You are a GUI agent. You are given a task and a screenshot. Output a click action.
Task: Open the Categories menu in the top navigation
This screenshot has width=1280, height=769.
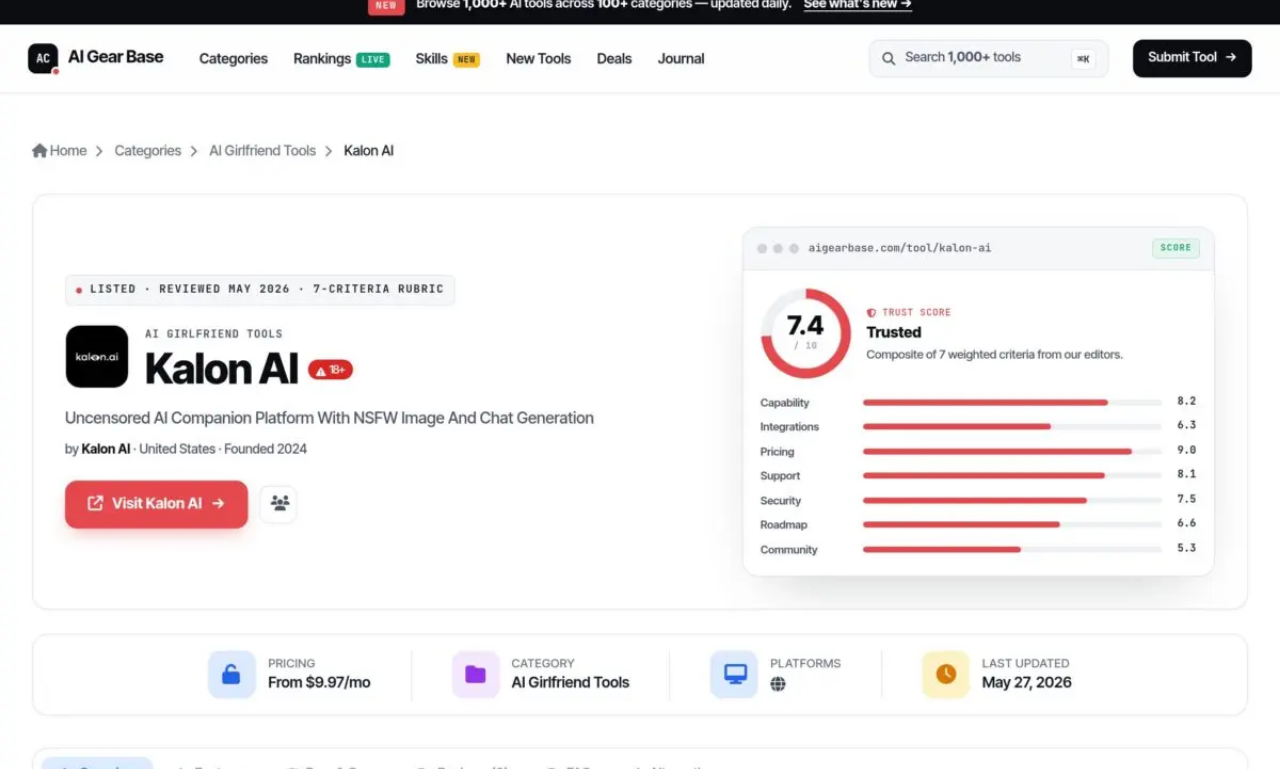coord(233,59)
